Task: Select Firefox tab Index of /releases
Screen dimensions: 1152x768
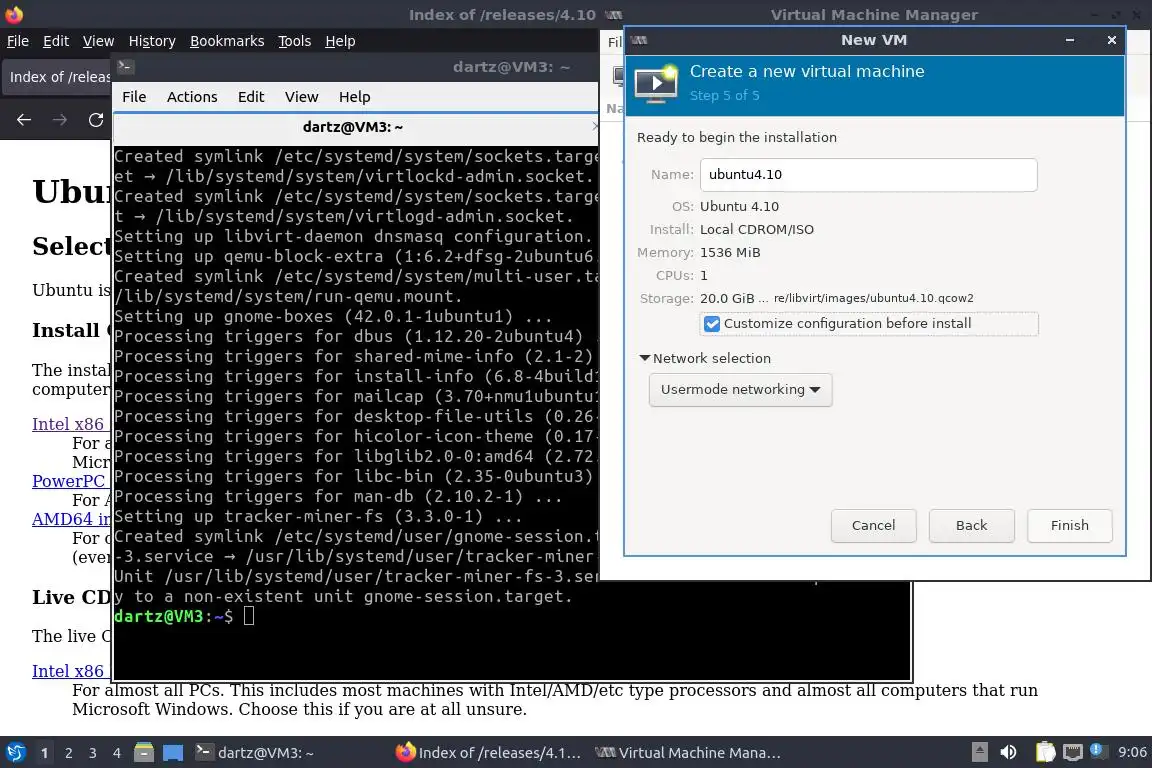Action: pos(57,77)
